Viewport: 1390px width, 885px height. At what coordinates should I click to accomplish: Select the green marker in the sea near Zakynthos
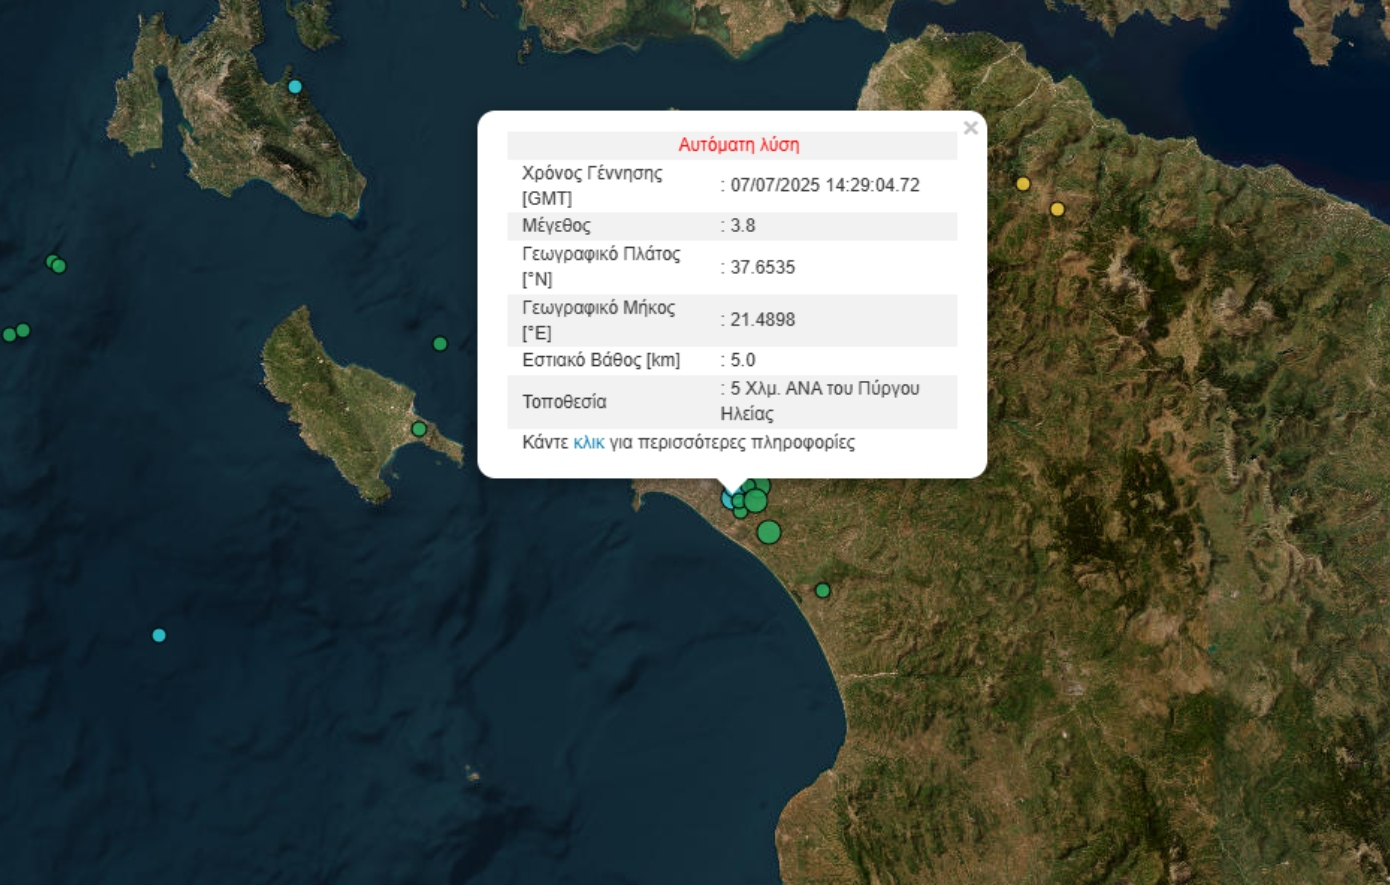438,343
